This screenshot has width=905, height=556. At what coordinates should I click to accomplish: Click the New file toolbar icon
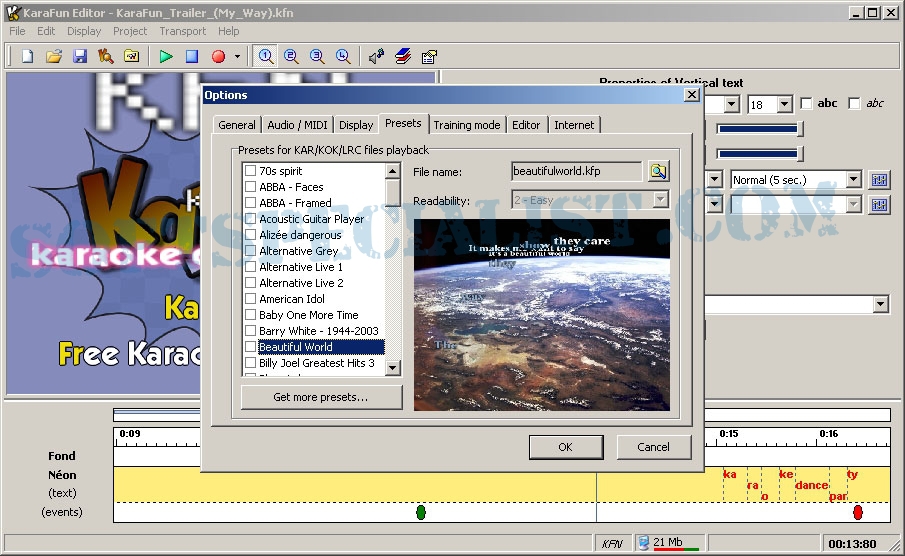point(28,56)
